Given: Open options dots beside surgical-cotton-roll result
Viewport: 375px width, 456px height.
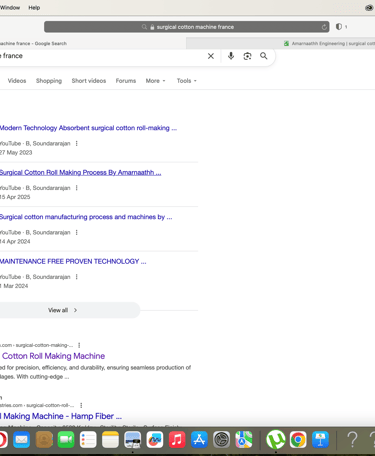Looking at the screenshot, I should pyautogui.click(x=81, y=405).
